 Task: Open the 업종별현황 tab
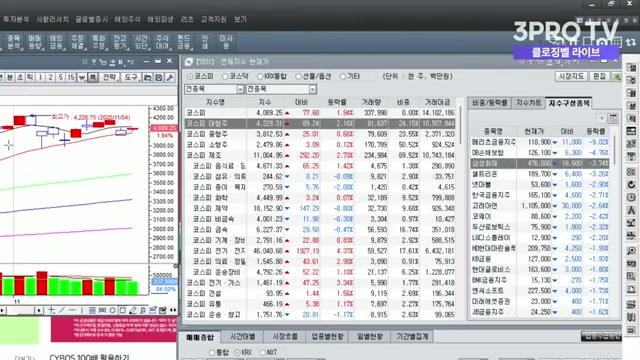pyautogui.click(x=327, y=337)
